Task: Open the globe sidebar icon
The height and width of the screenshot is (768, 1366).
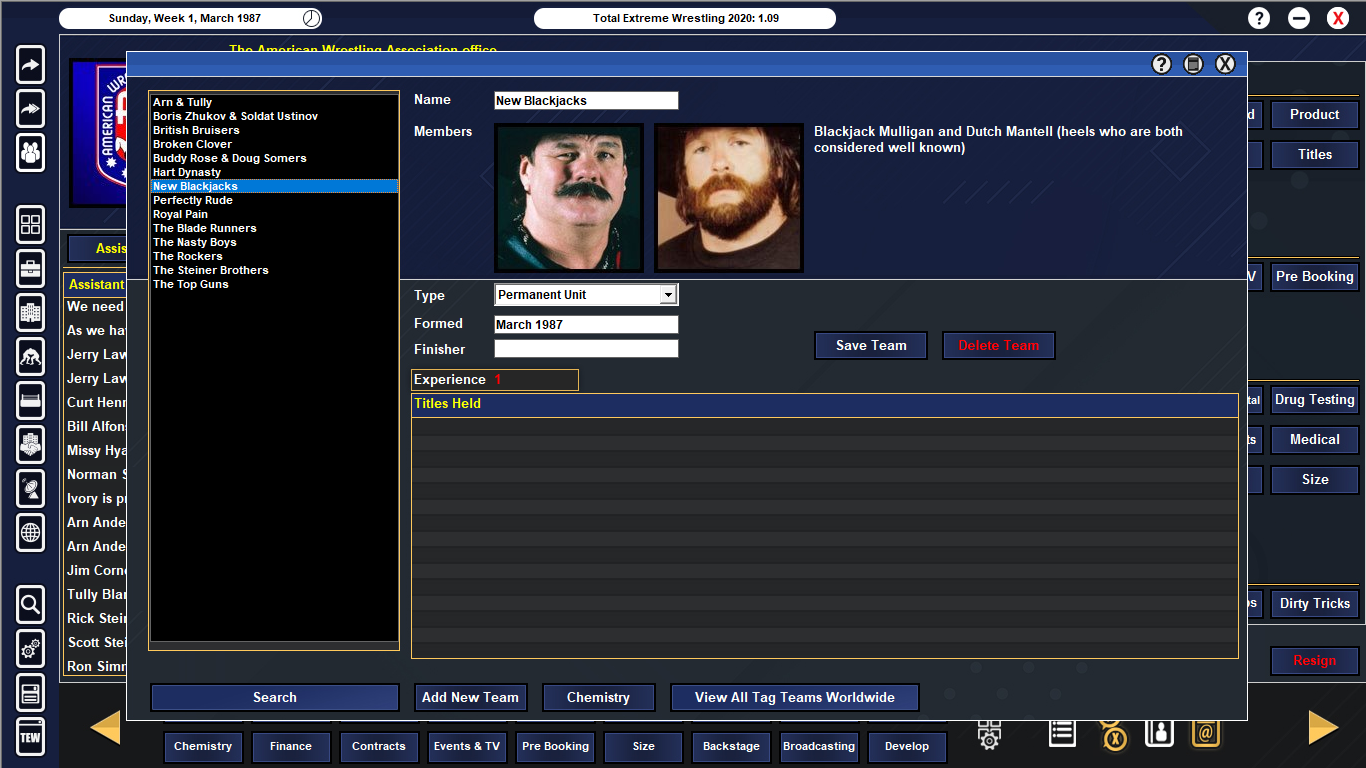Action: (x=31, y=533)
